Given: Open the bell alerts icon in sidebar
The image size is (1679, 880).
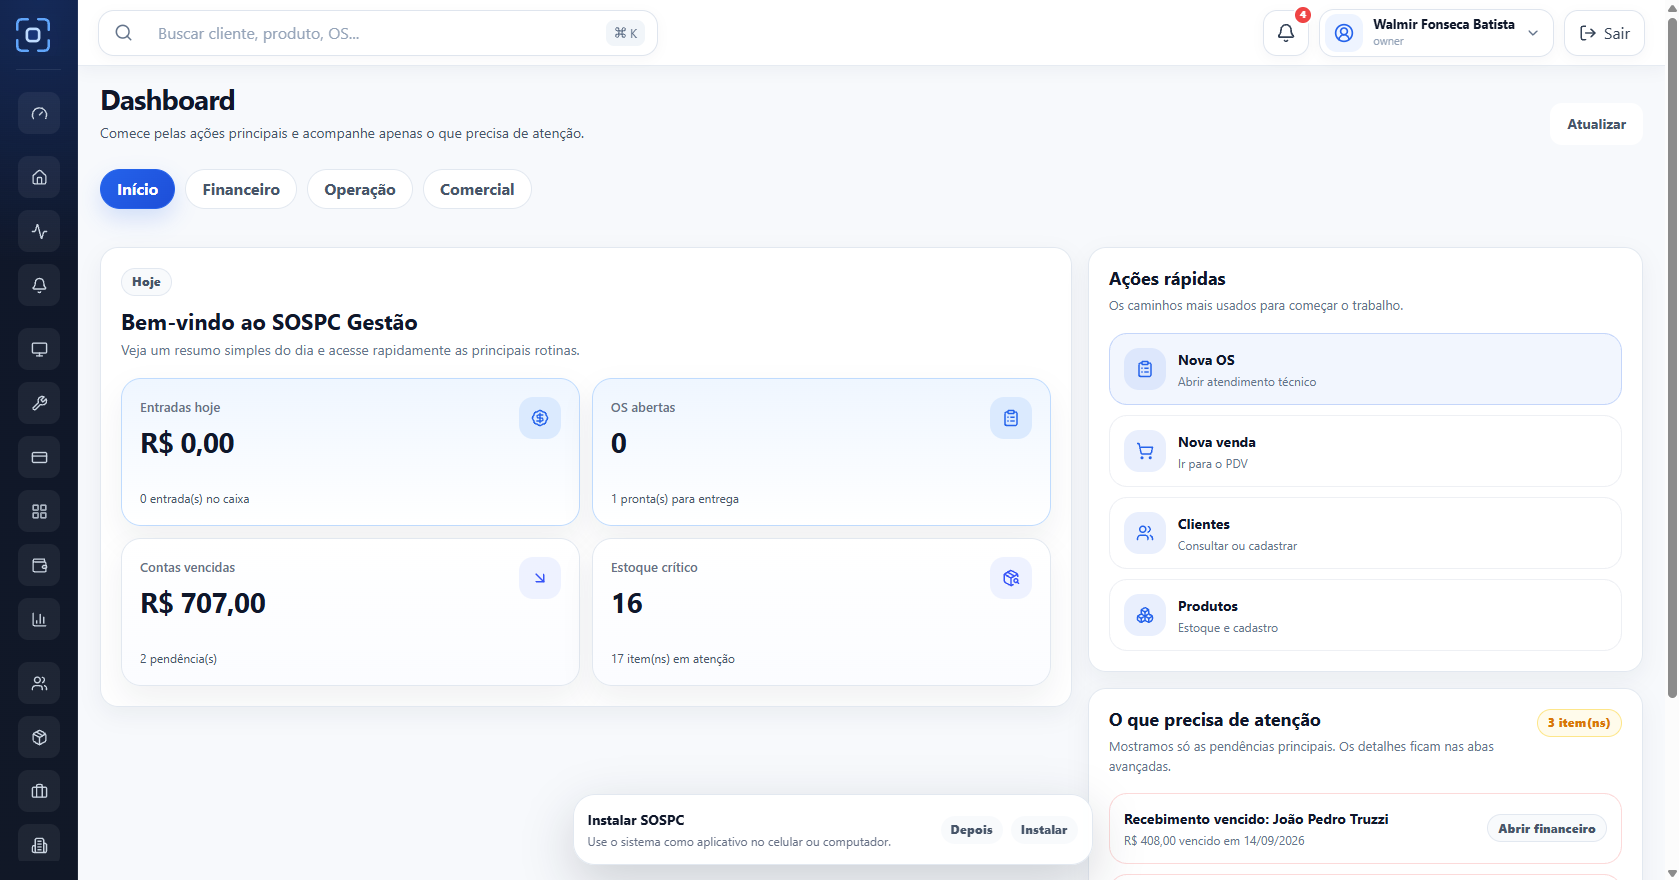Looking at the screenshot, I should click(39, 285).
